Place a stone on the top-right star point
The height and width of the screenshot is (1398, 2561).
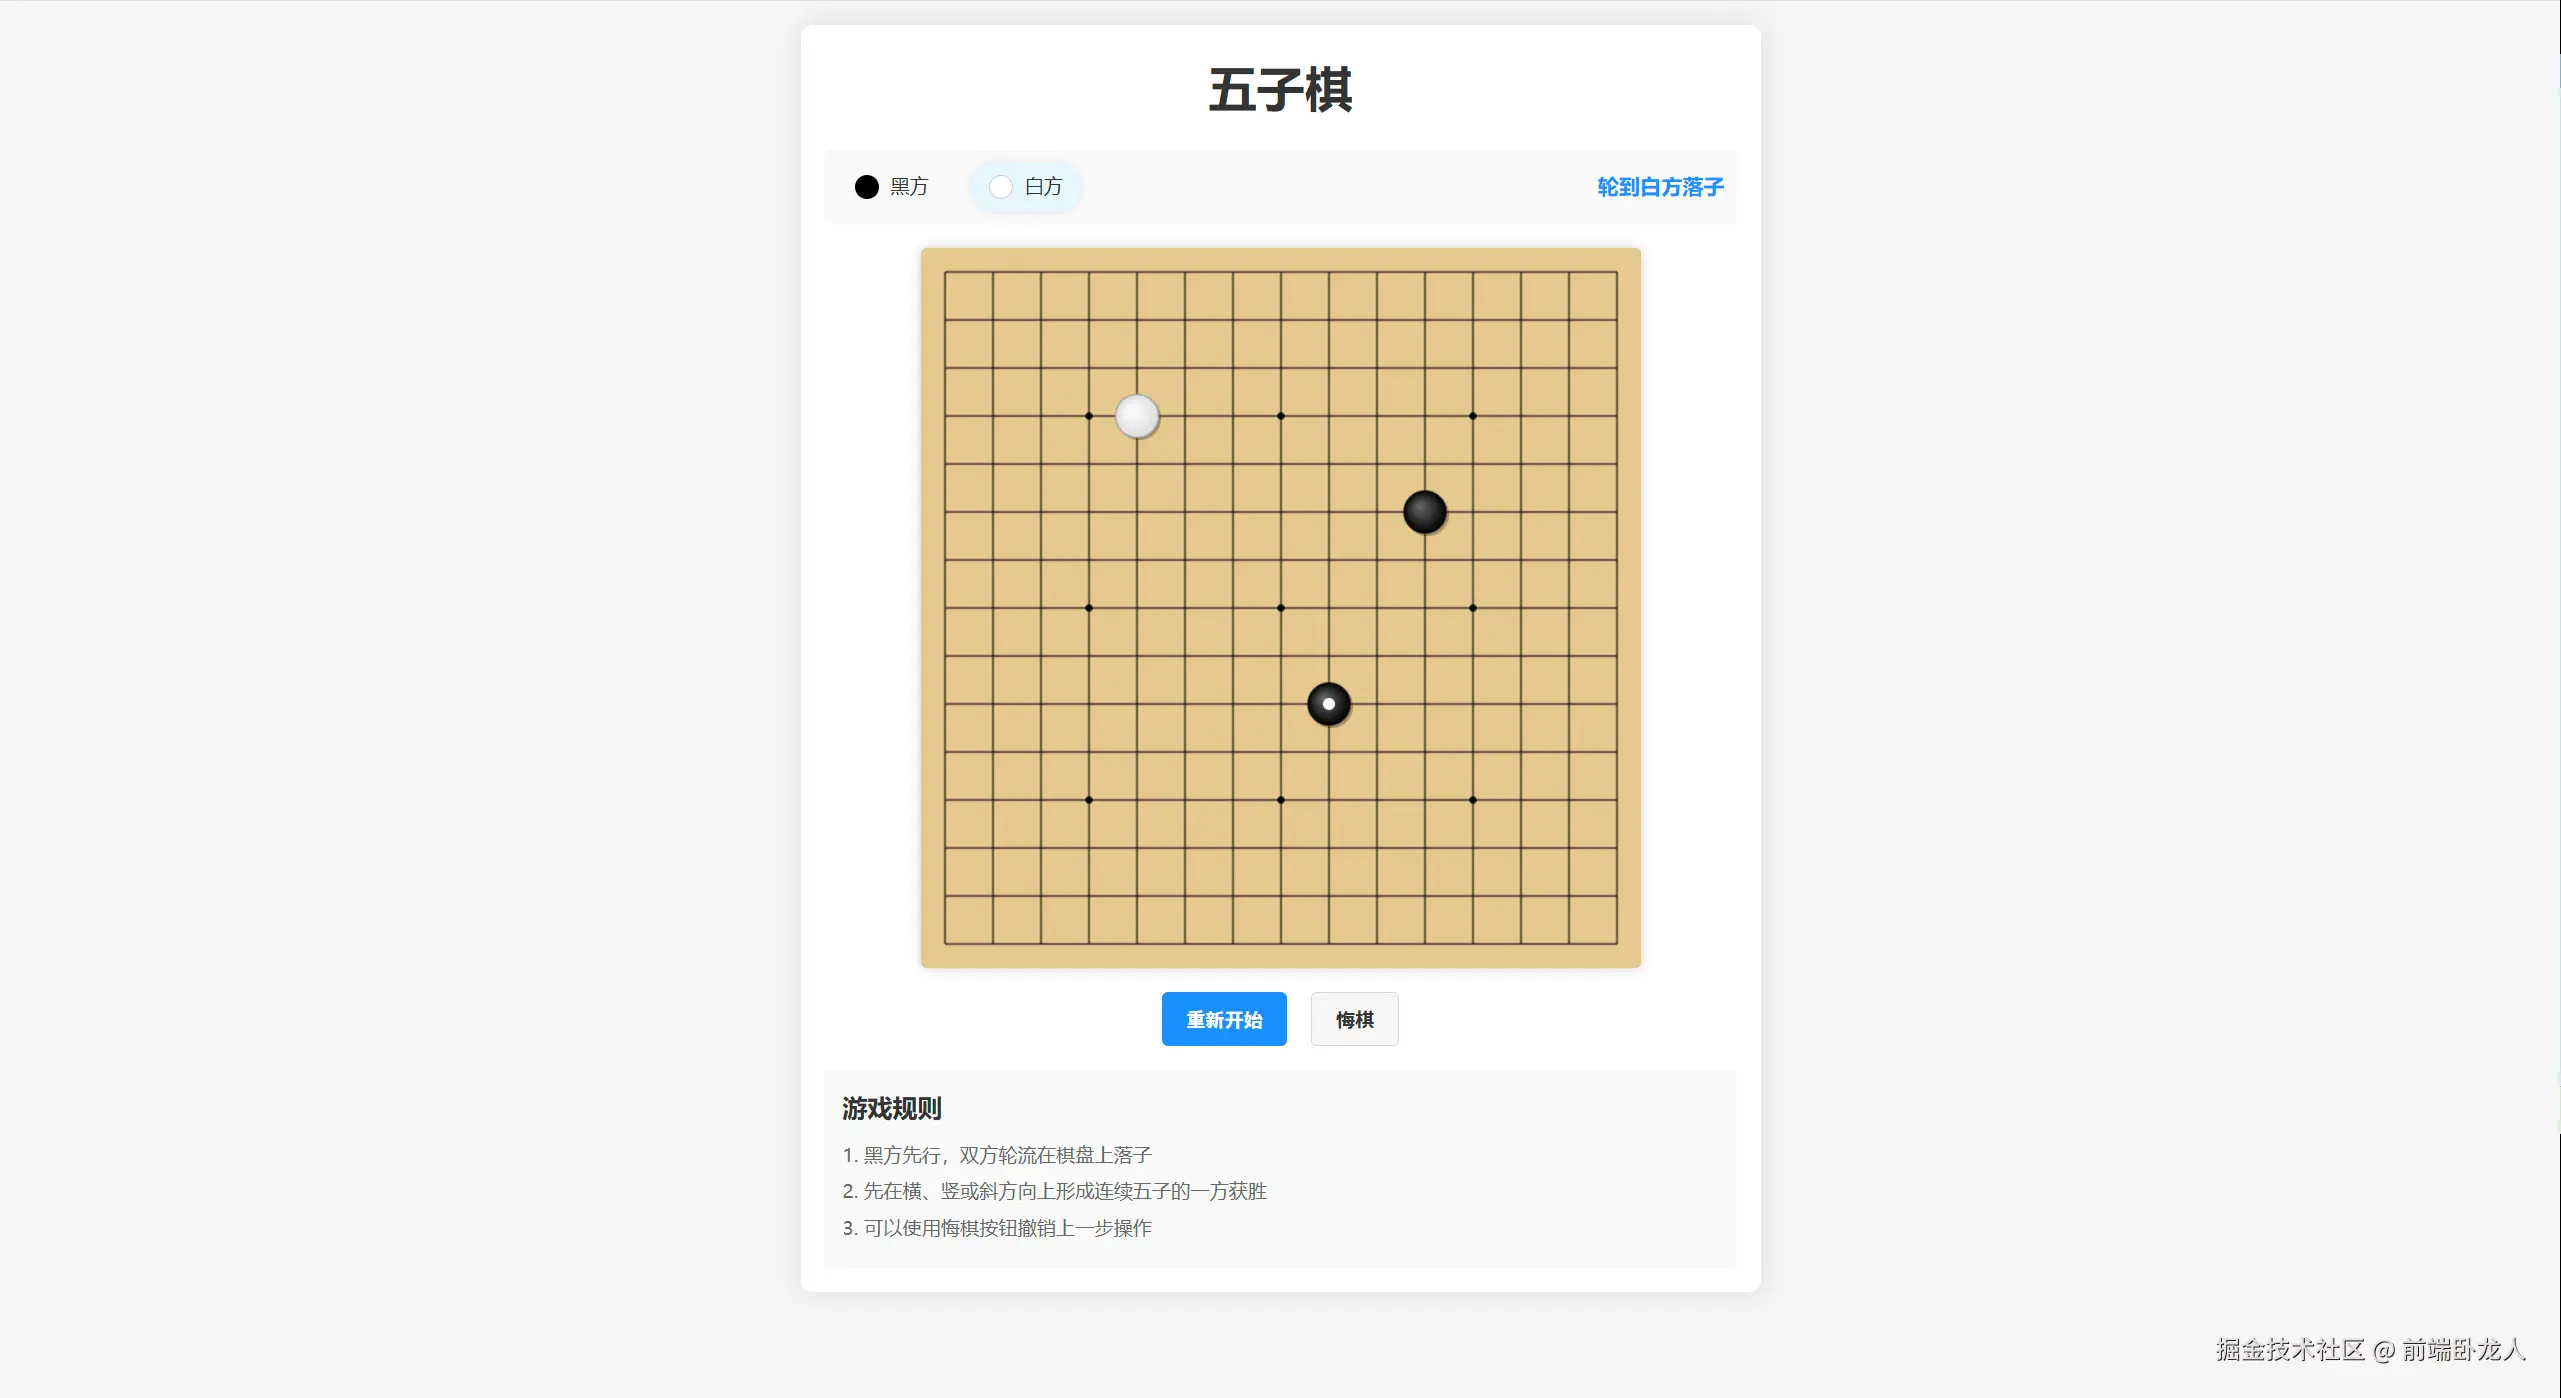[1473, 416]
